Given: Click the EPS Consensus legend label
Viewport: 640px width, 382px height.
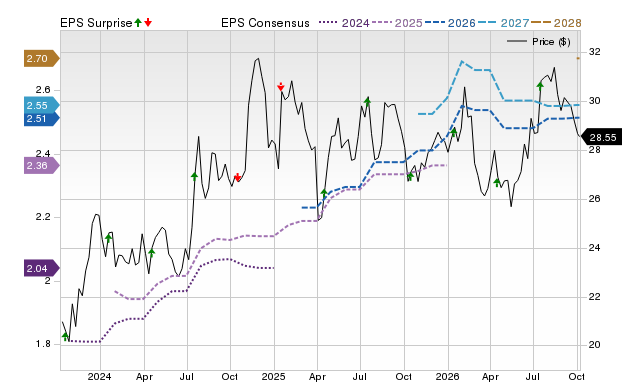Looking at the screenshot, I should 265,23.
